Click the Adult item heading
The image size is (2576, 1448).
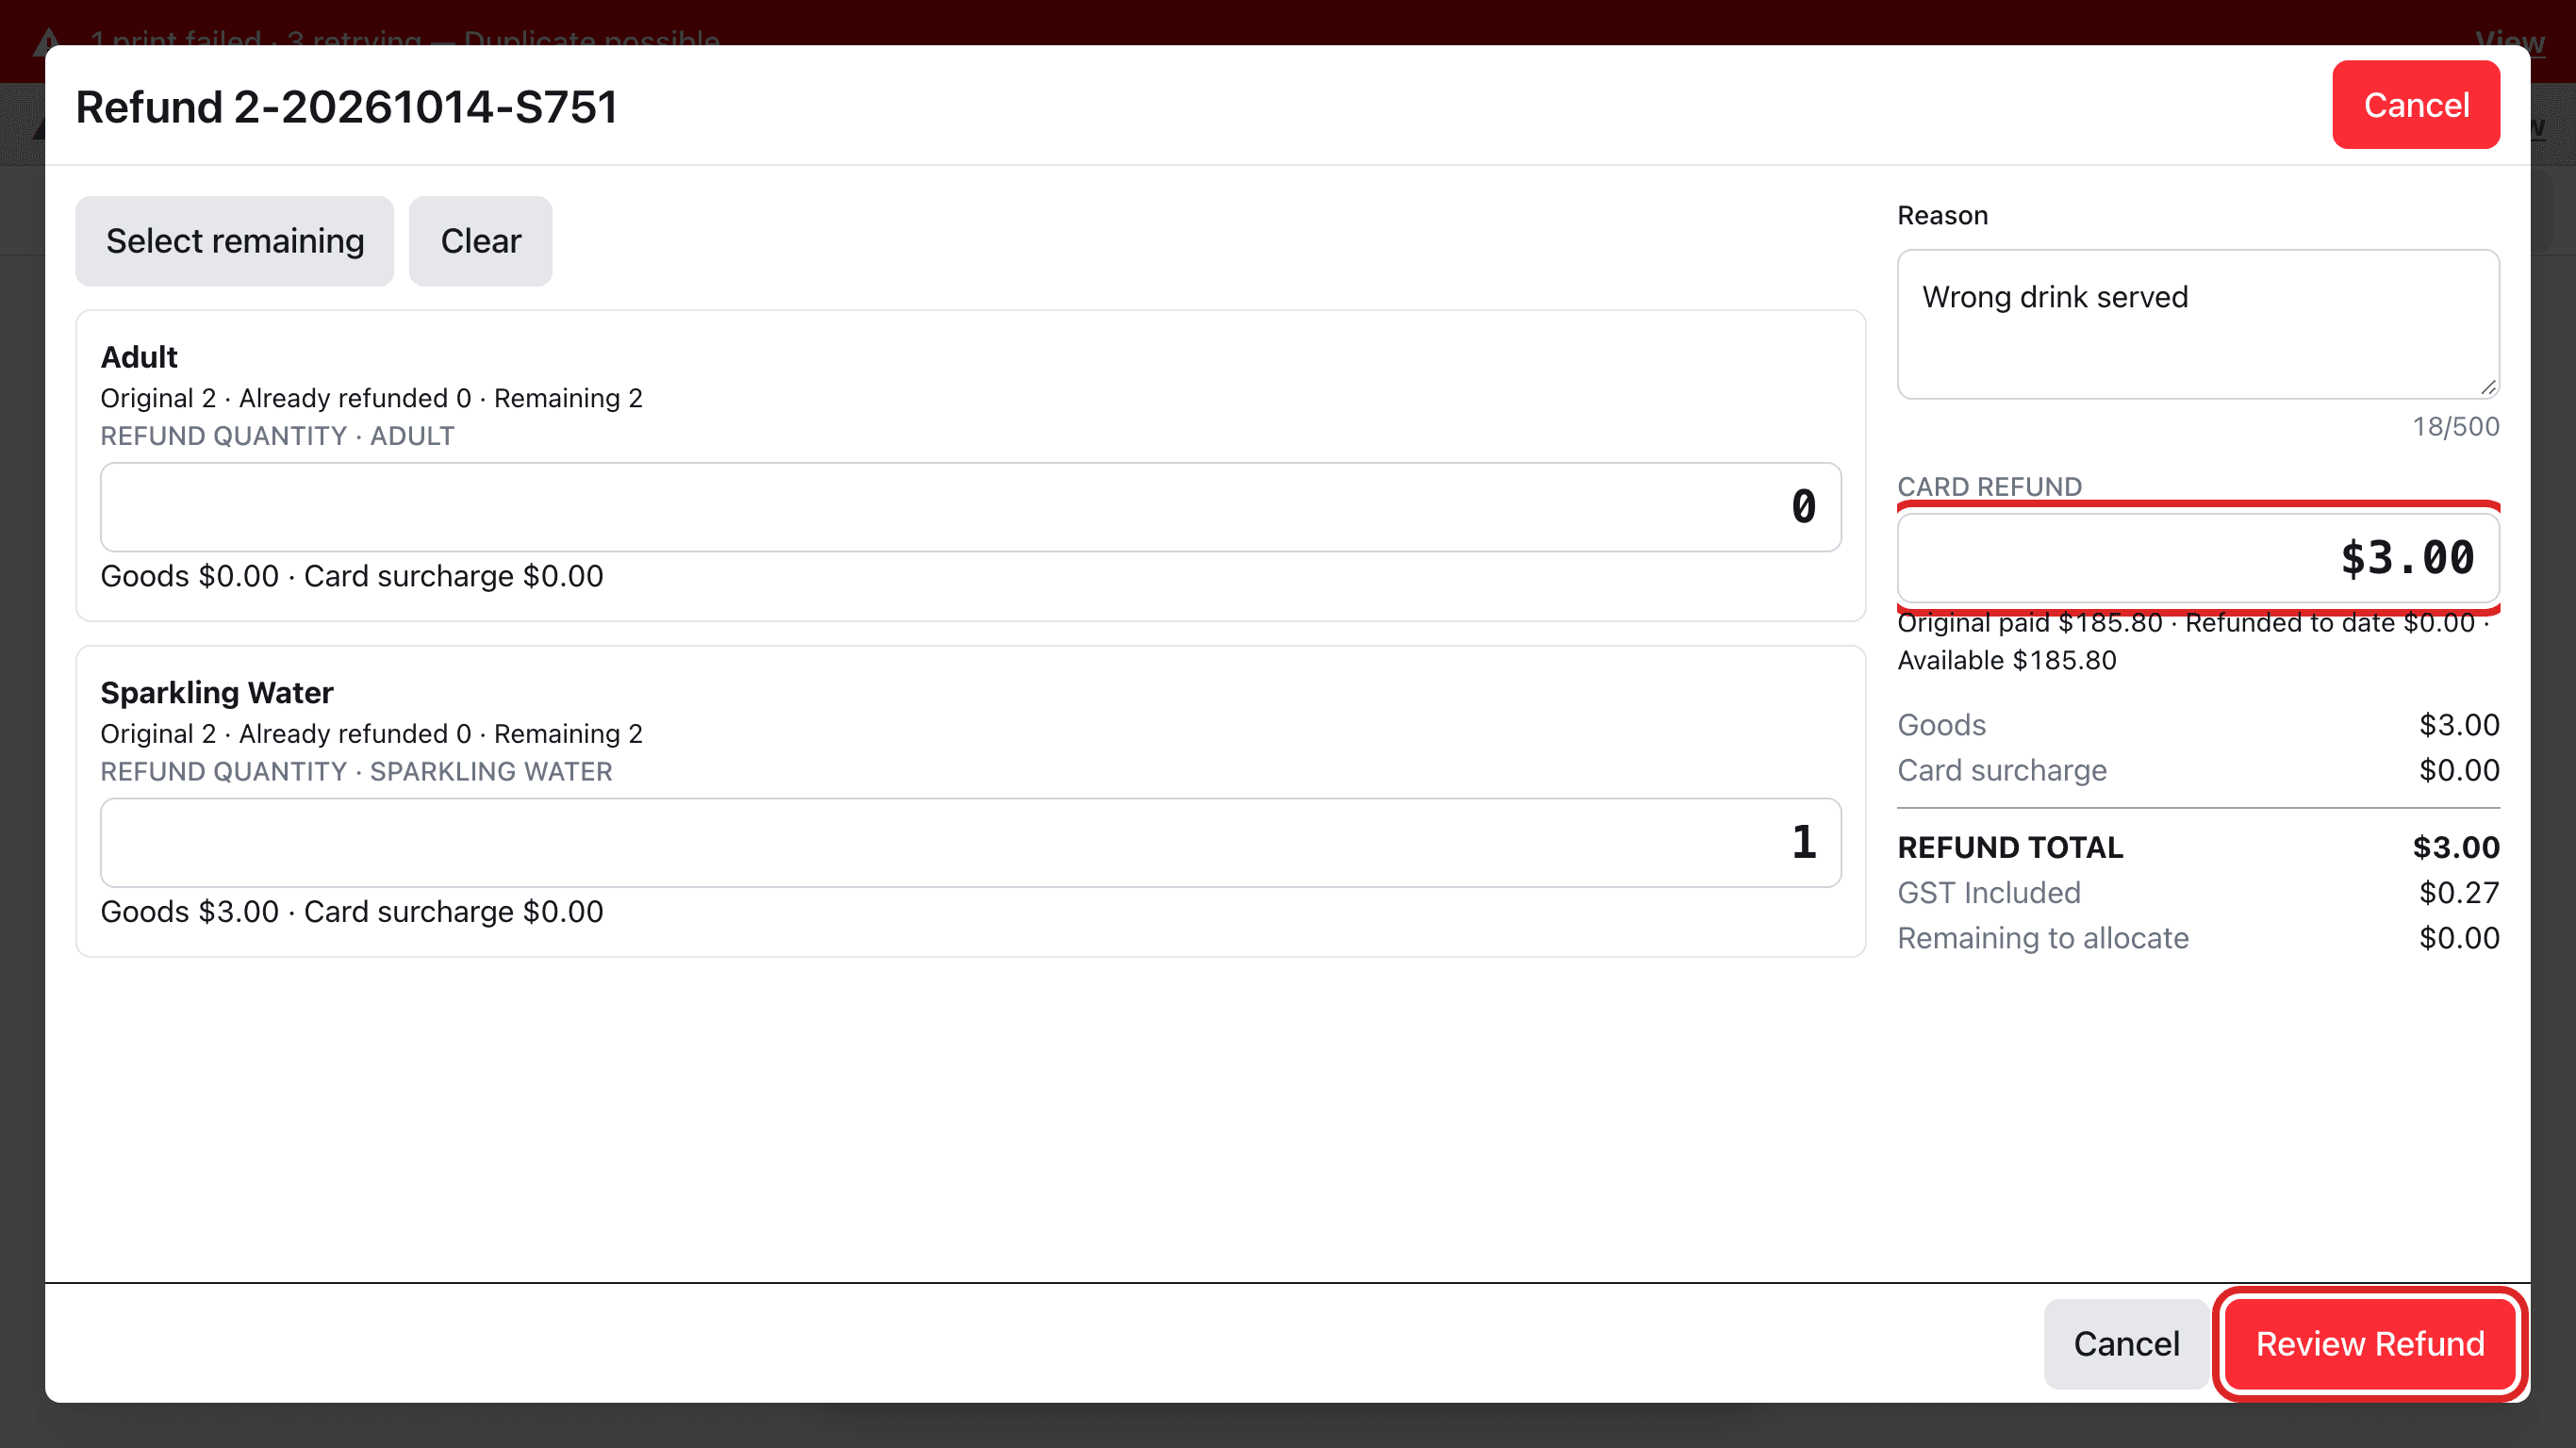point(139,357)
